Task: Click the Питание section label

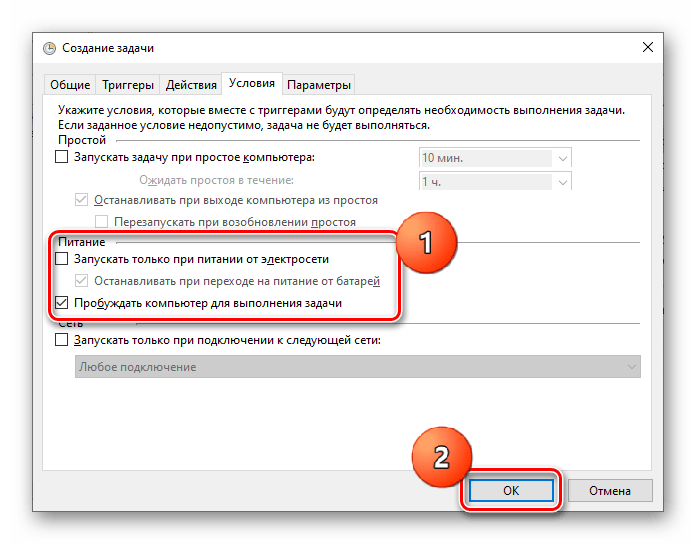Action: click(x=82, y=242)
